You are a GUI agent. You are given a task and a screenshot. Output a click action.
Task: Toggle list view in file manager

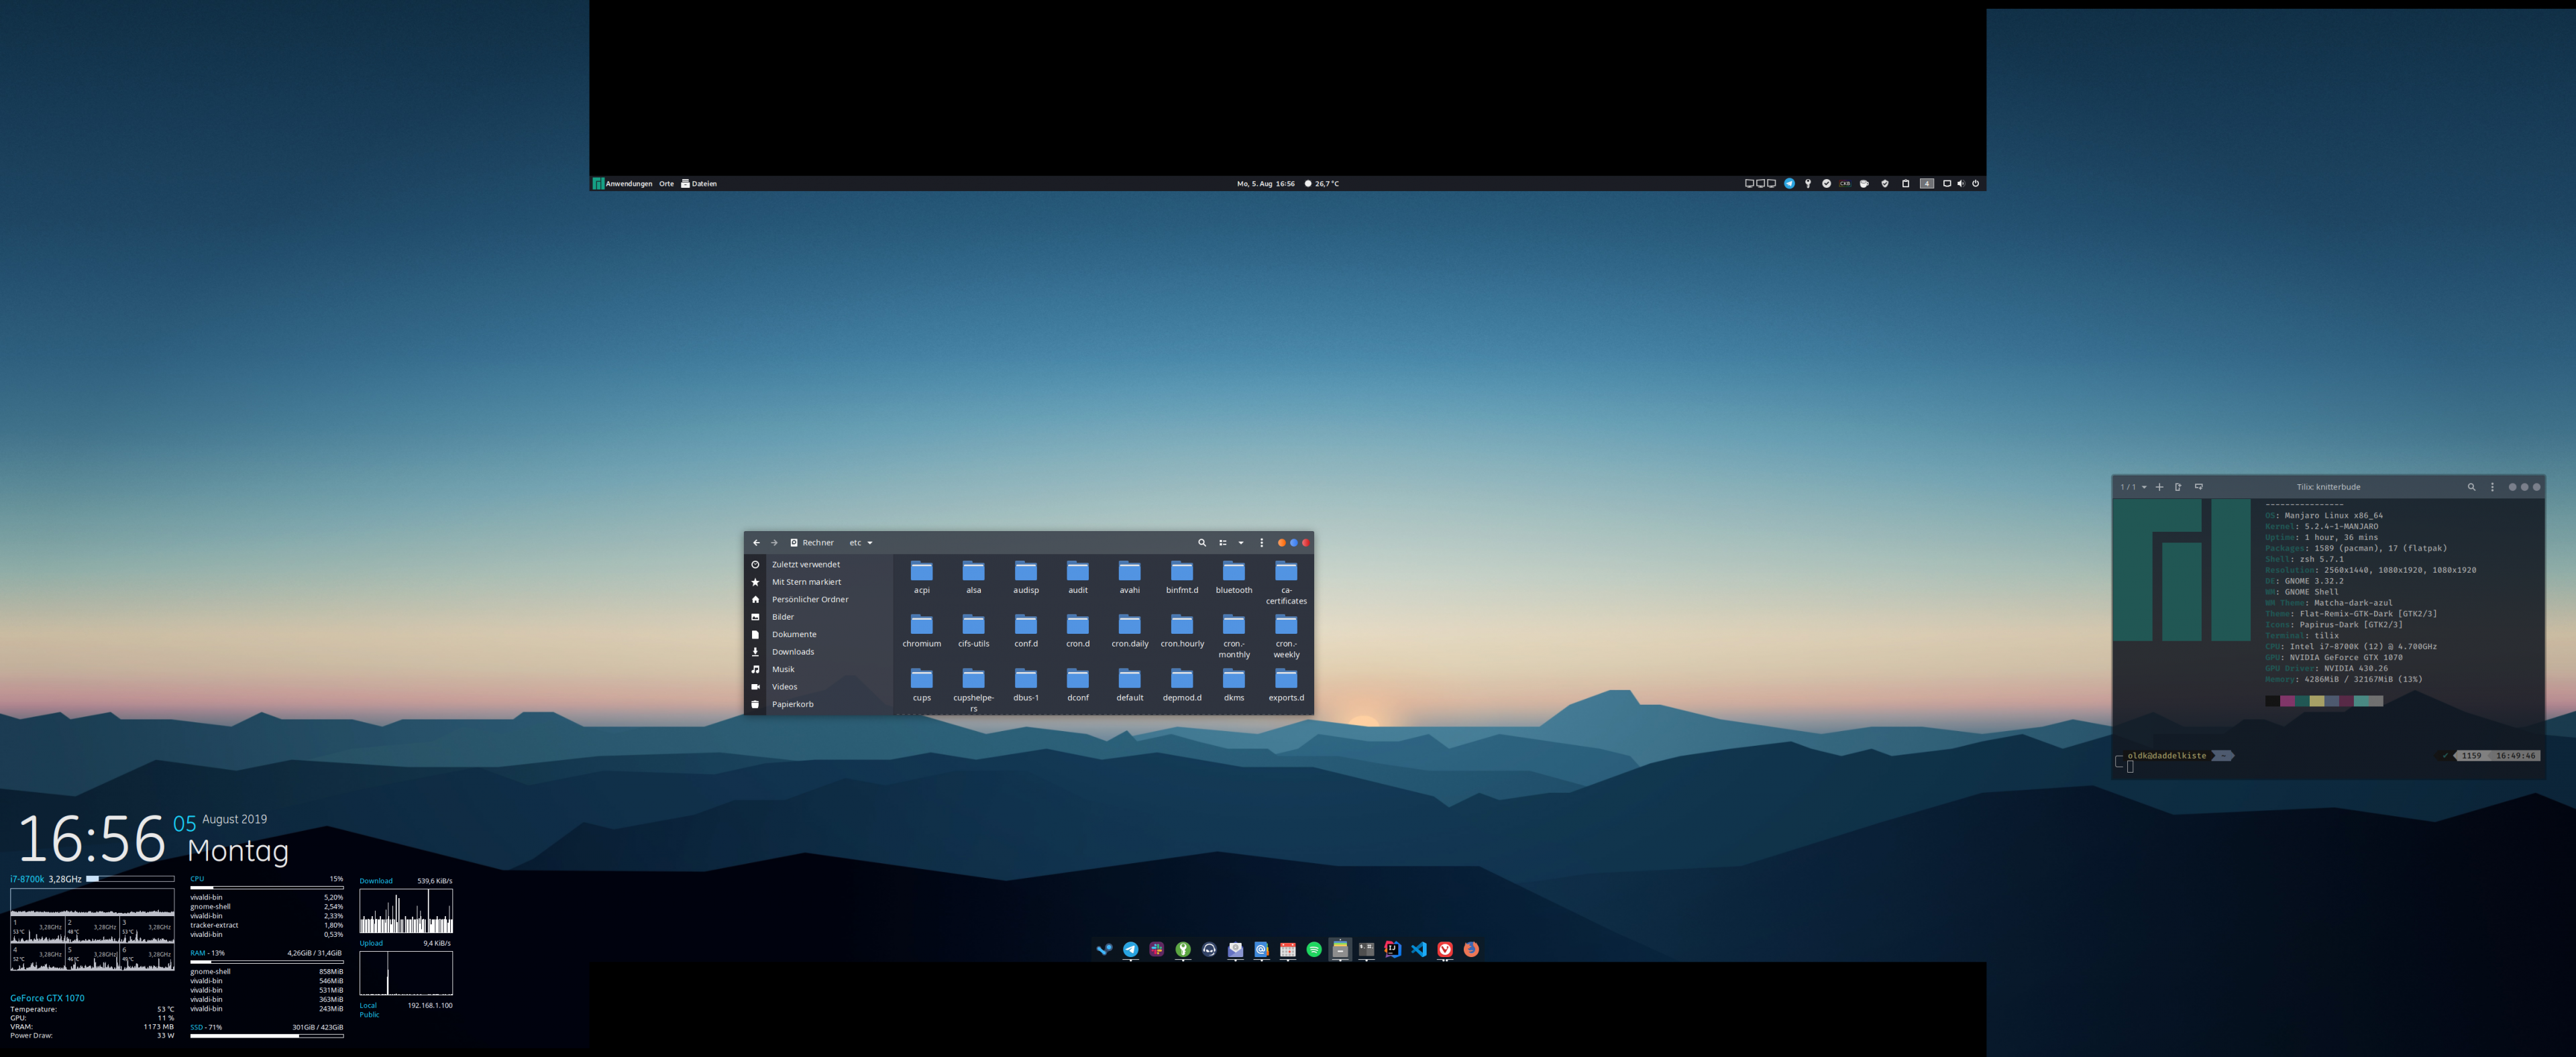1222,543
